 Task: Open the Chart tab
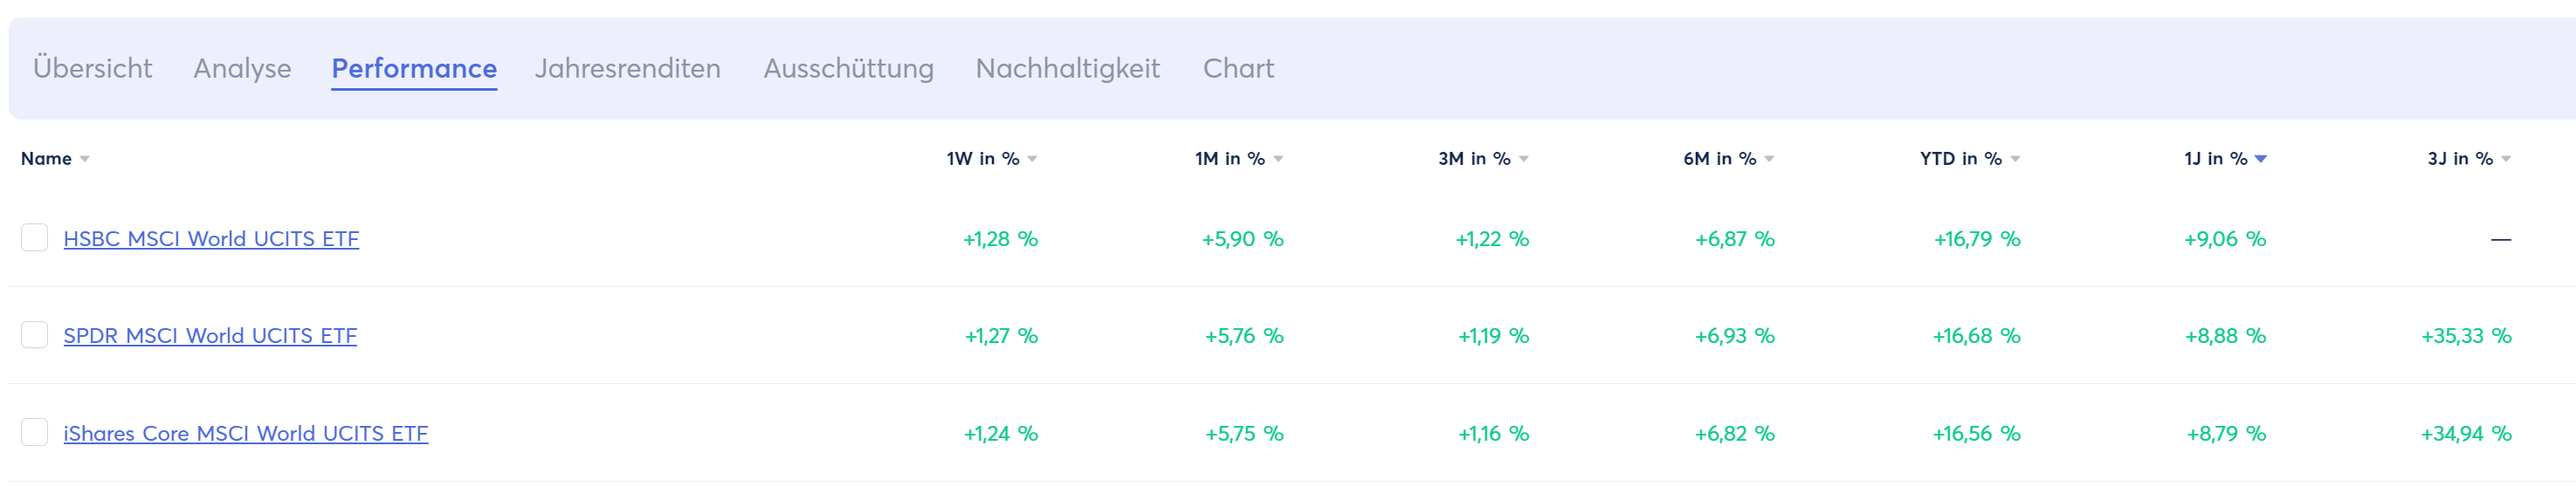[1238, 68]
